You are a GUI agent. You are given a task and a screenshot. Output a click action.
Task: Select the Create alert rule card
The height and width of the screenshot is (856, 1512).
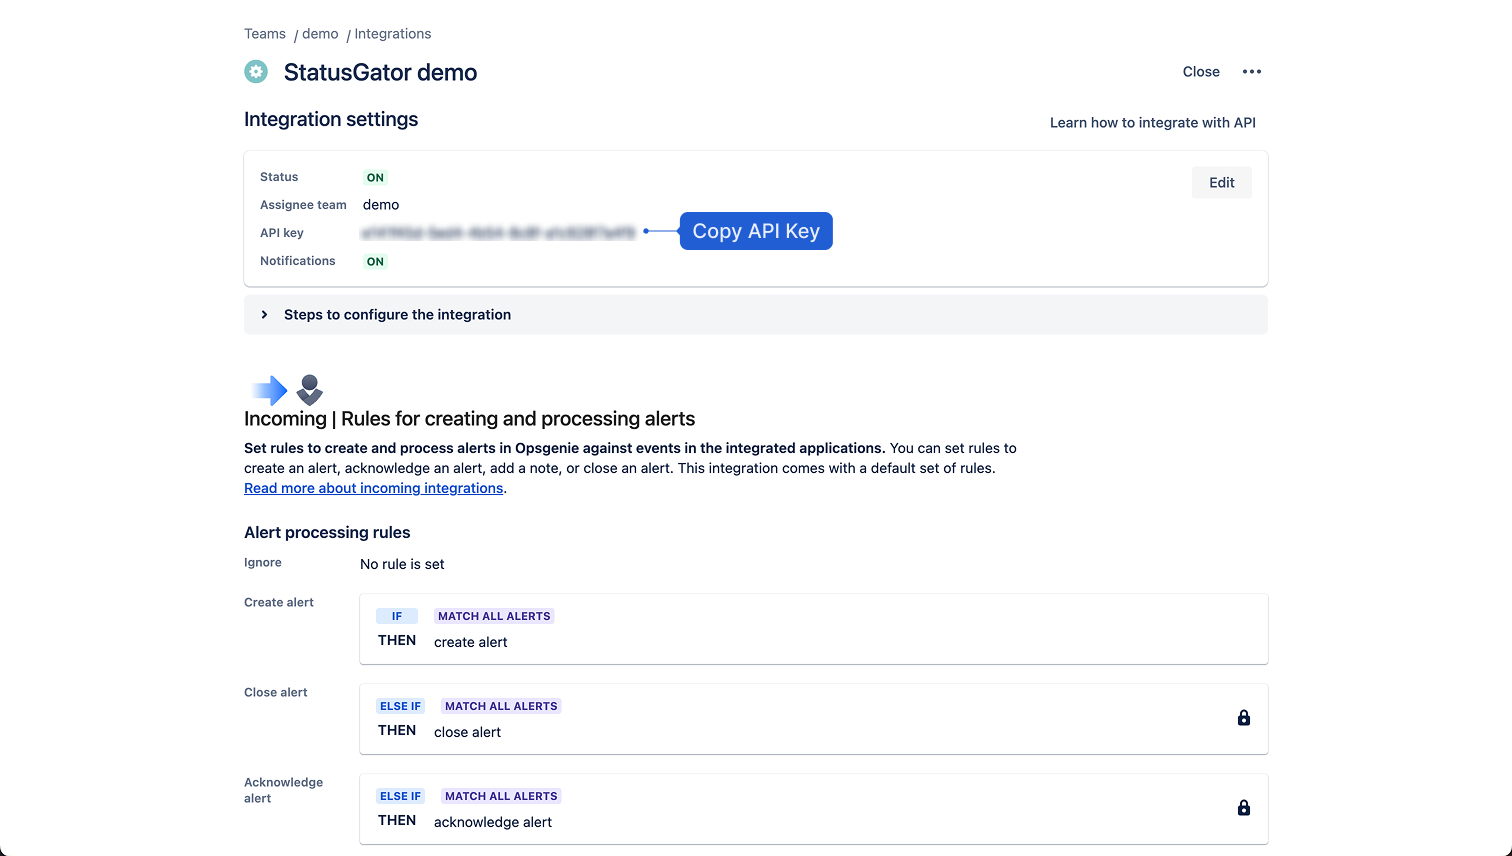click(814, 629)
